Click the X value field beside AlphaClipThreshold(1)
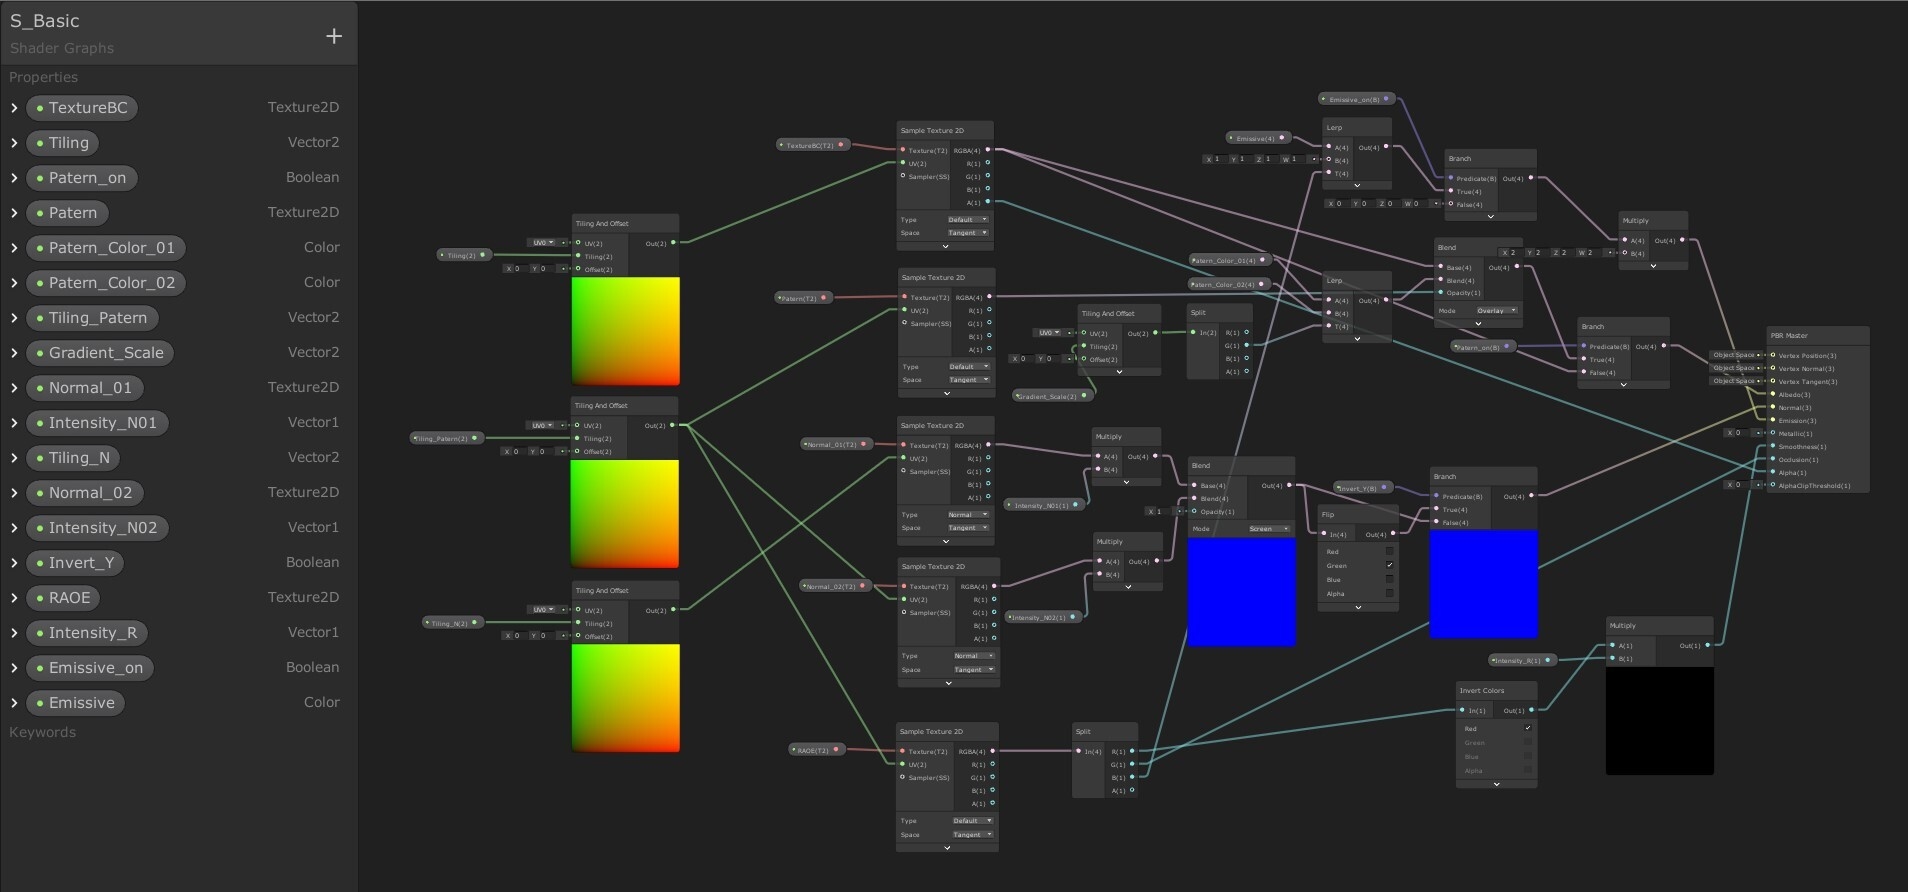 pyautogui.click(x=1741, y=485)
